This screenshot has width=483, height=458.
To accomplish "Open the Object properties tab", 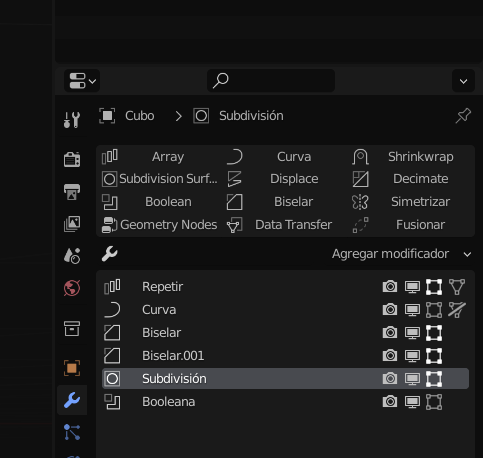I will click(x=72, y=368).
